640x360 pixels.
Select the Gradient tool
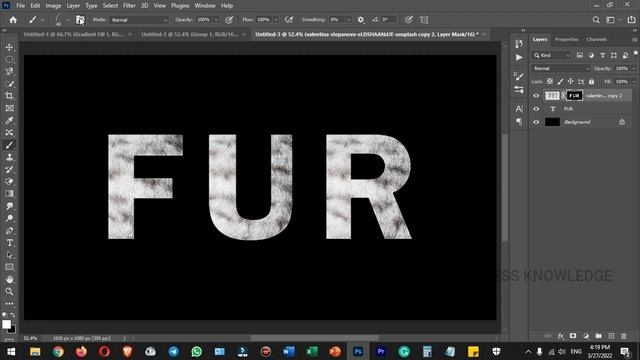coord(9,194)
